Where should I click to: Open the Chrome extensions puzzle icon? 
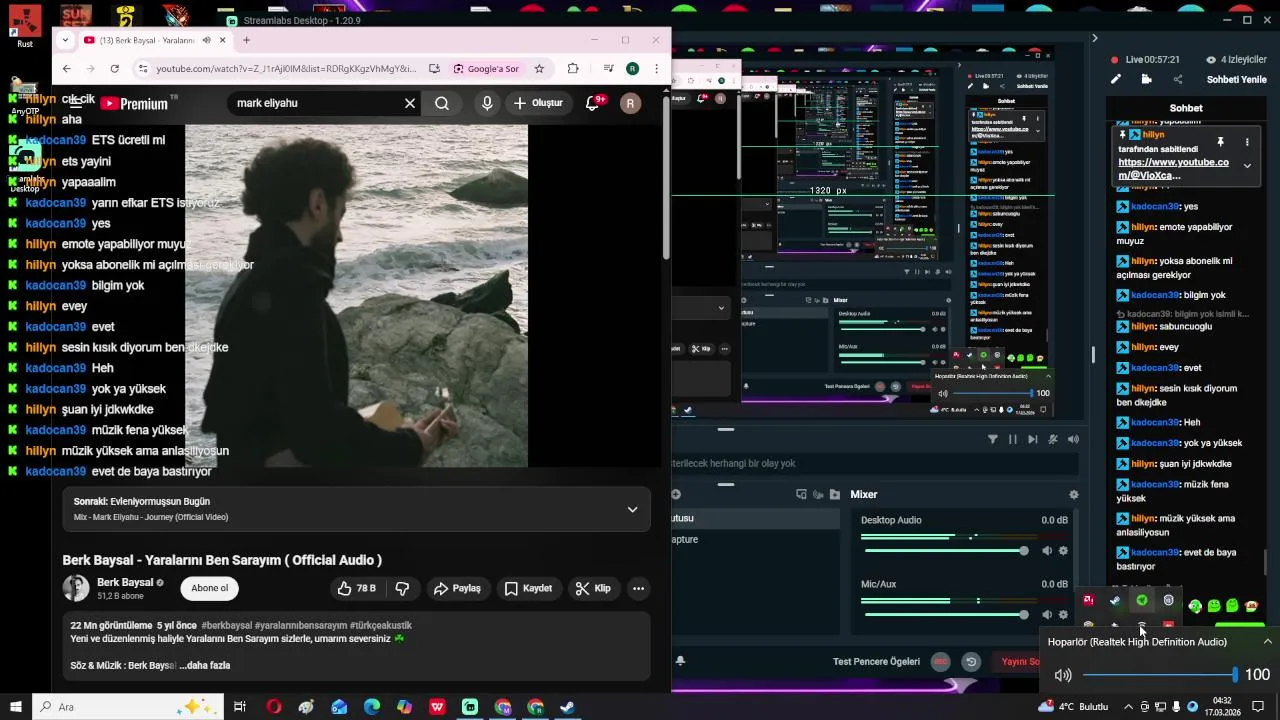coord(573,68)
